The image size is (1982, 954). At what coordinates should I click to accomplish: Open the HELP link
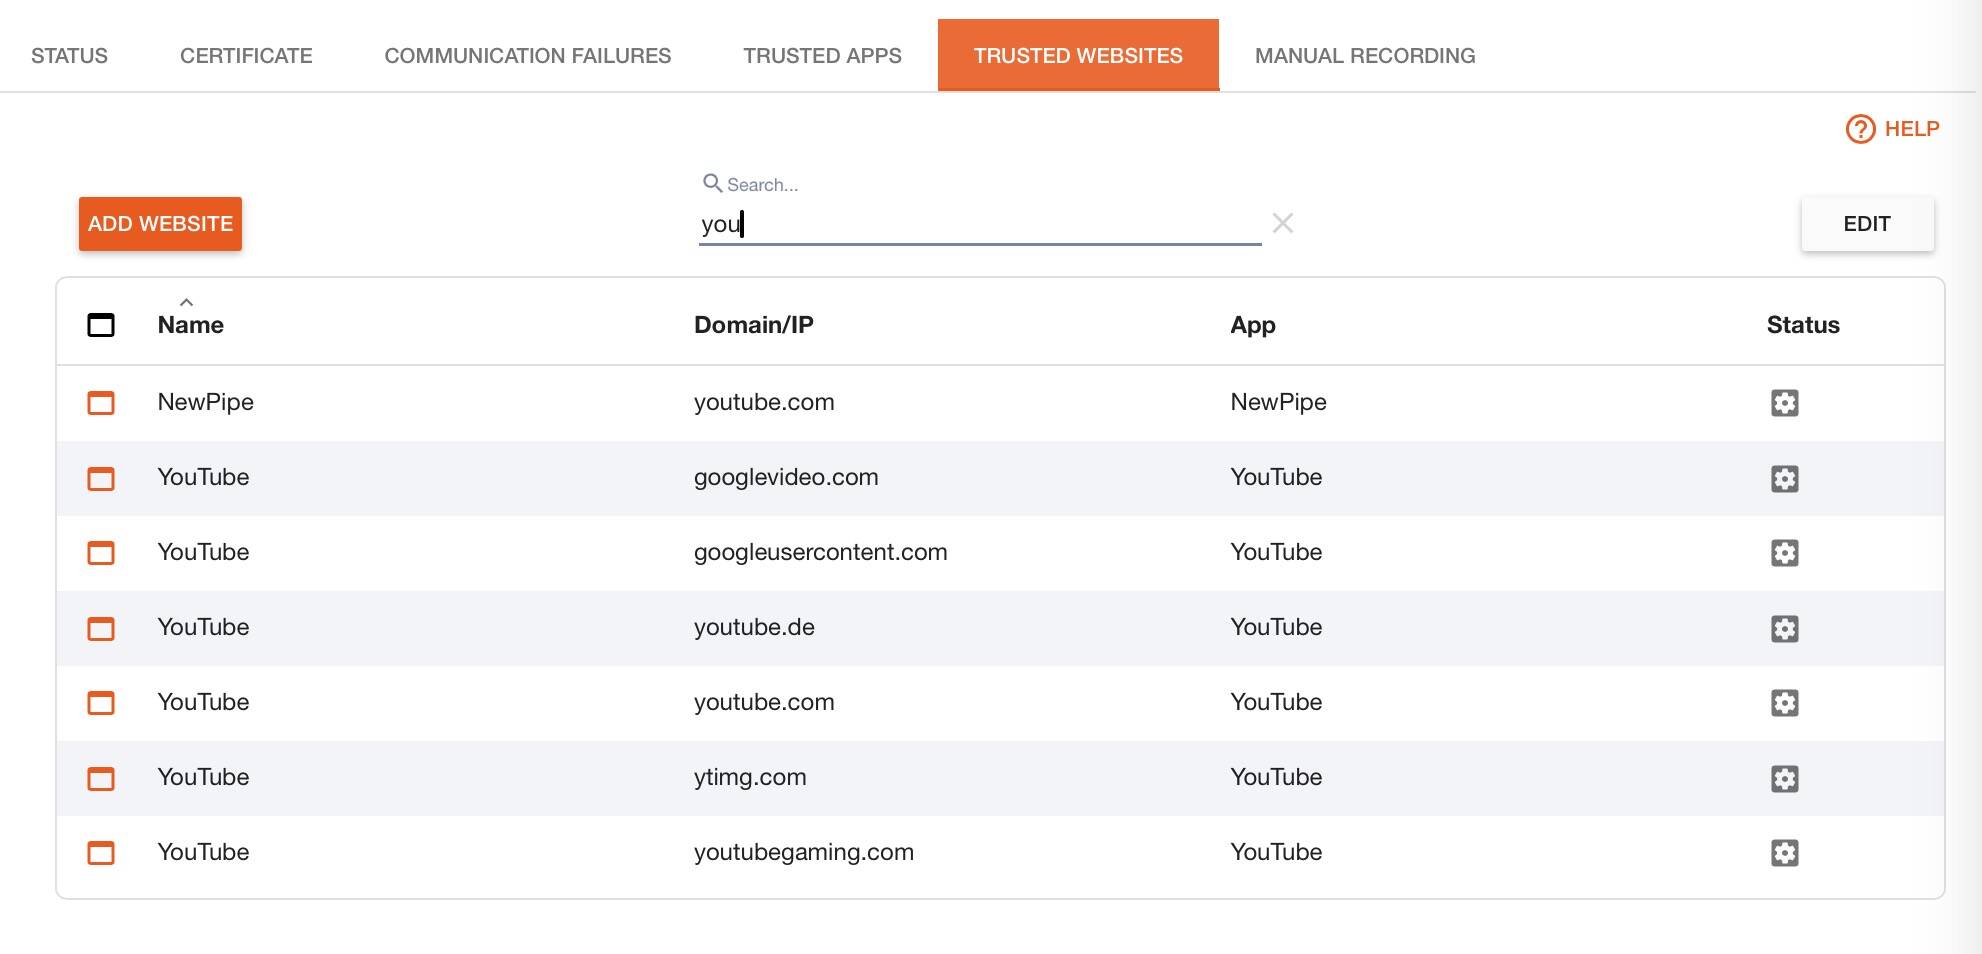1912,129
